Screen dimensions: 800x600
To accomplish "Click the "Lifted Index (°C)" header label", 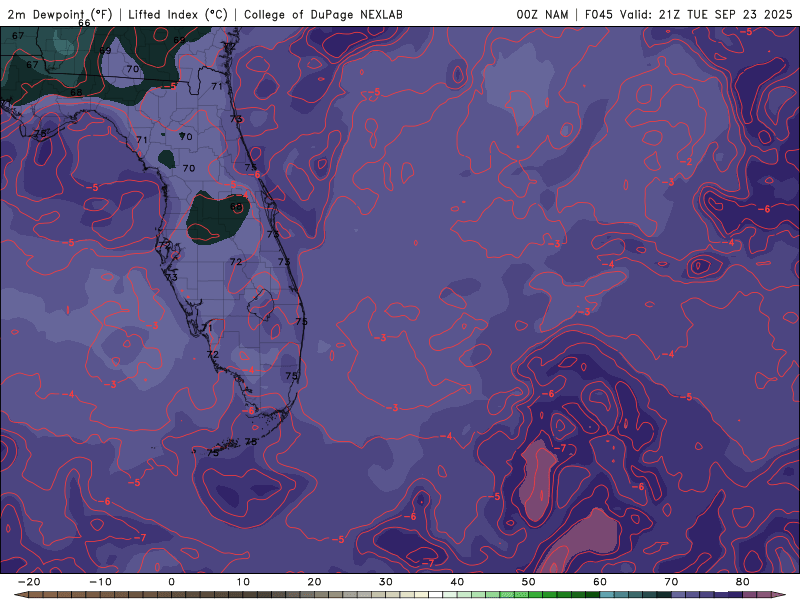I will coord(178,14).
